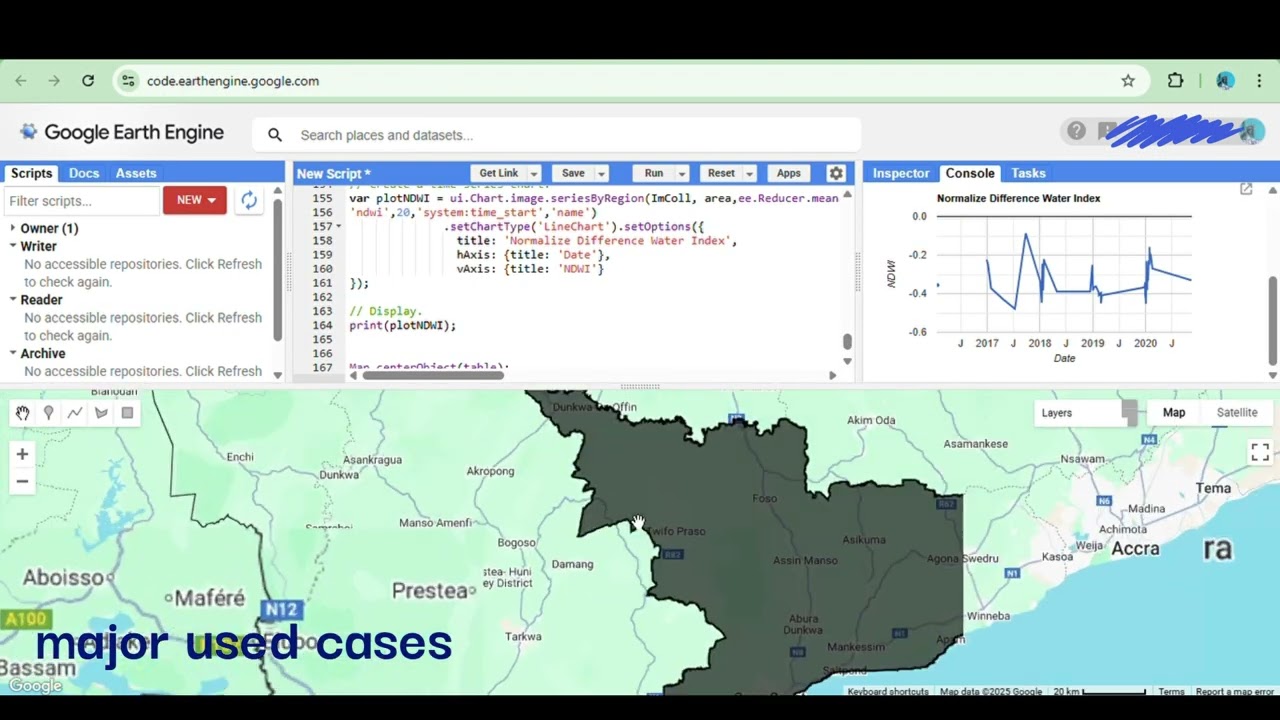Select the draw line tool
This screenshot has width=1280, height=720.
click(75, 413)
